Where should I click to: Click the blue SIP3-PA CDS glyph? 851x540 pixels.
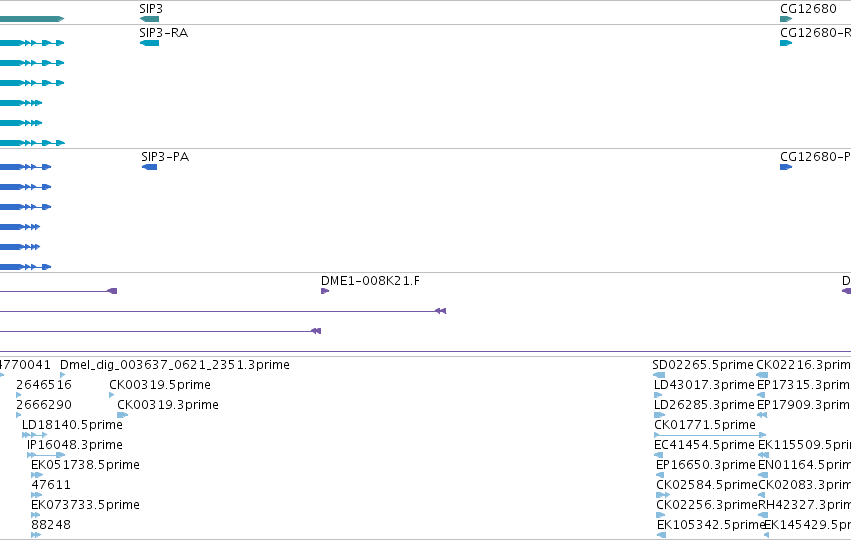tap(149, 167)
